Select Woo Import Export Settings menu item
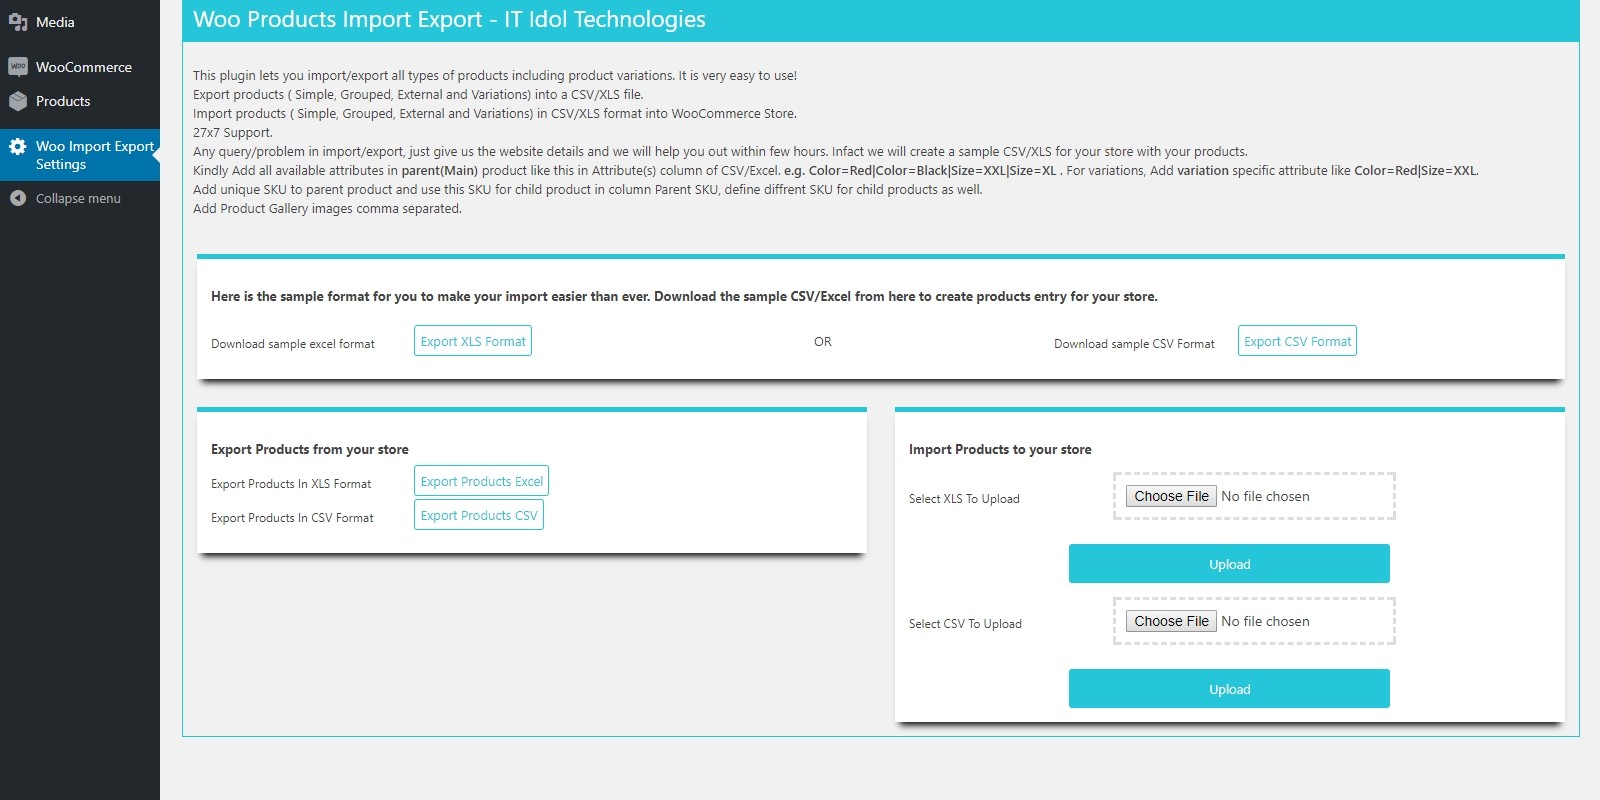The height and width of the screenshot is (800, 1600). point(80,155)
